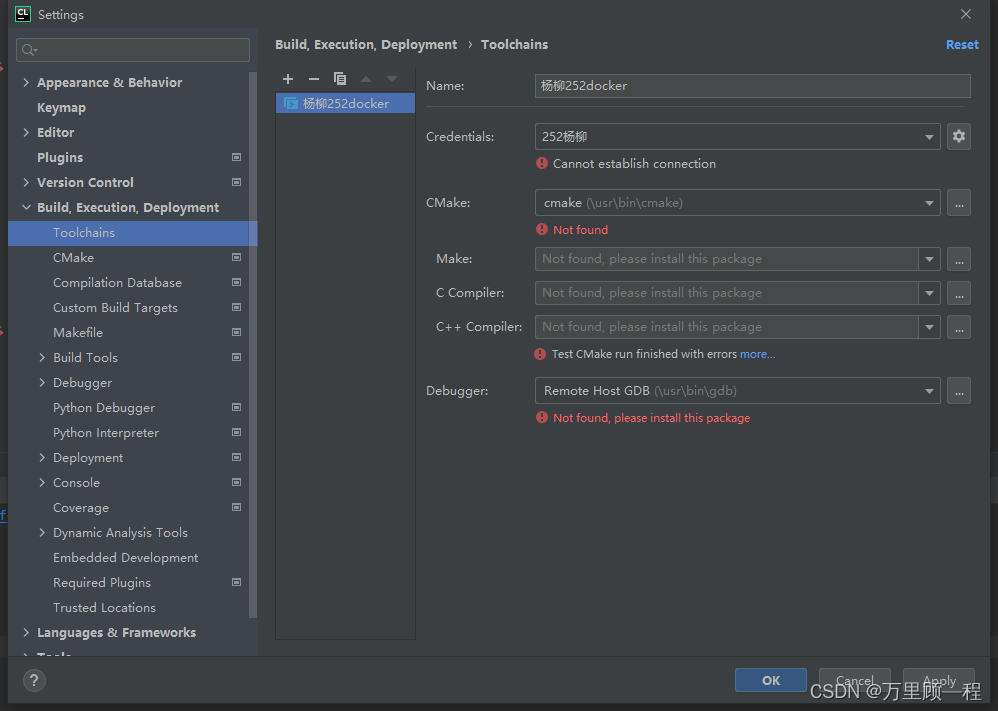Add a new toolchain with the plus icon
This screenshot has width=998, height=711.
coord(288,79)
